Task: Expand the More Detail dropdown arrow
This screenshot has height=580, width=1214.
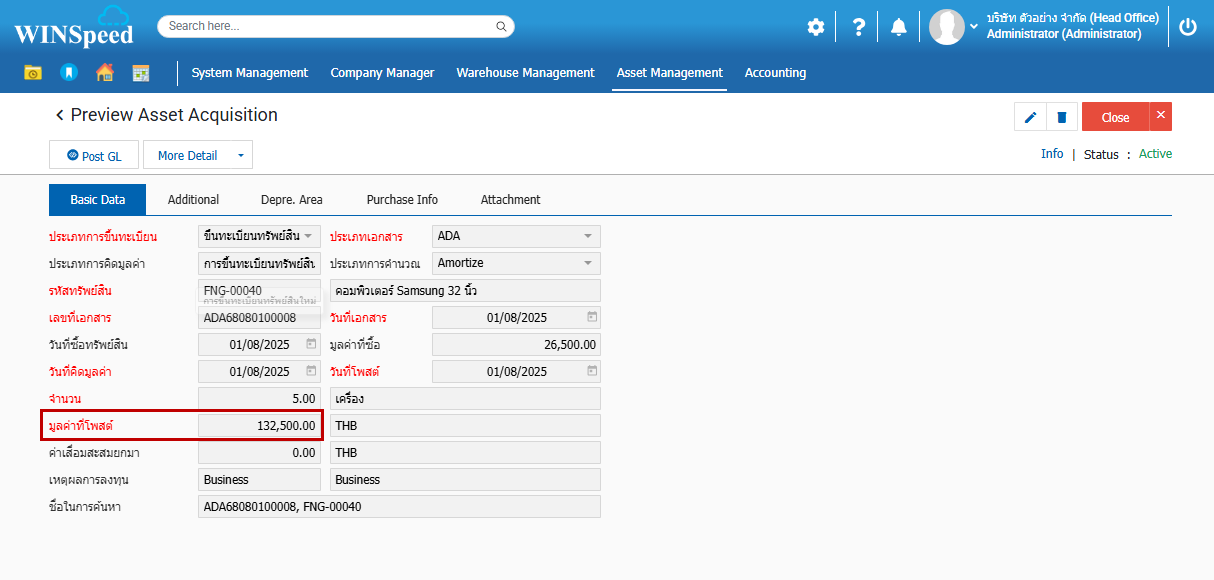Action: pos(240,156)
